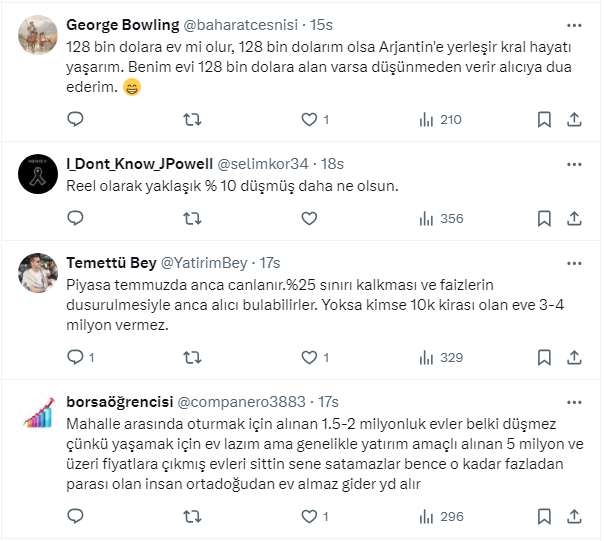Bookmark borsaöğrencisi's tweet
Image resolution: width=604 pixels, height=541 pixels.
(544, 517)
